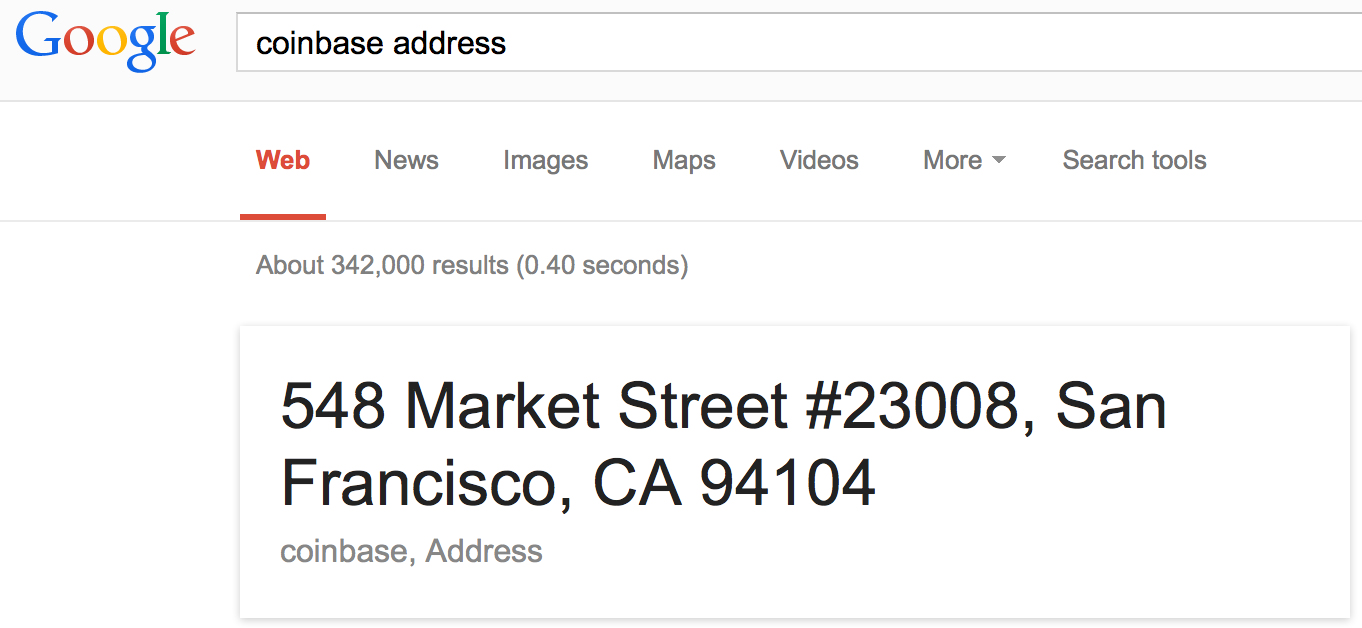
Task: Switch to the News tab
Action: (x=406, y=160)
